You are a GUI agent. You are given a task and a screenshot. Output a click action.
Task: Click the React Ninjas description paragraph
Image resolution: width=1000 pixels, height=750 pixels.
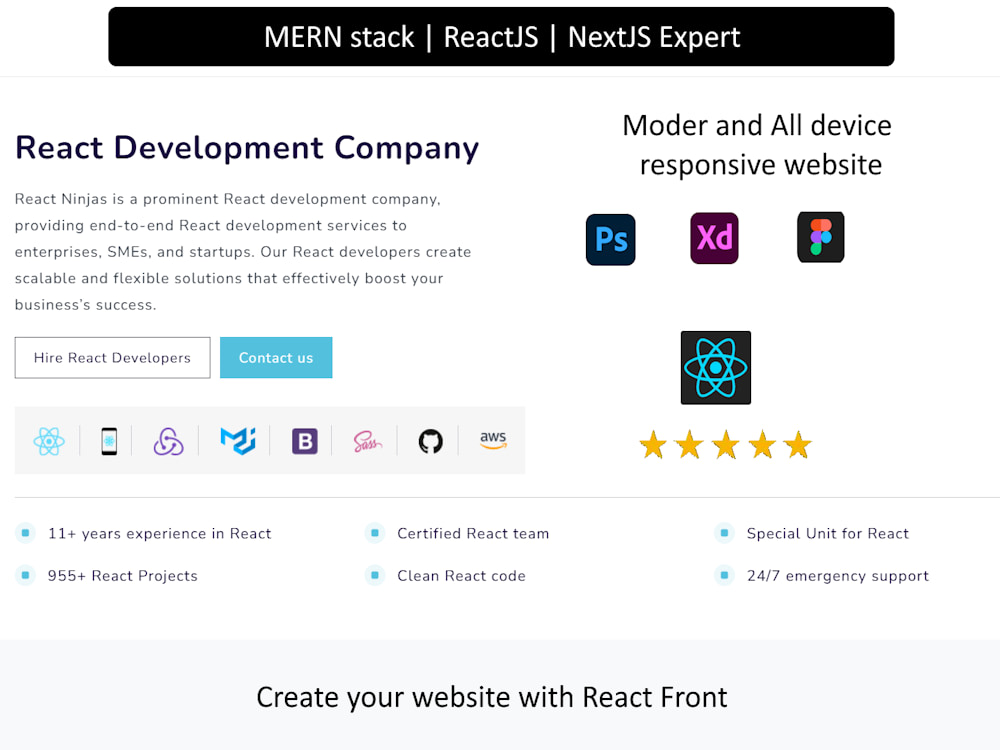[x=243, y=252]
